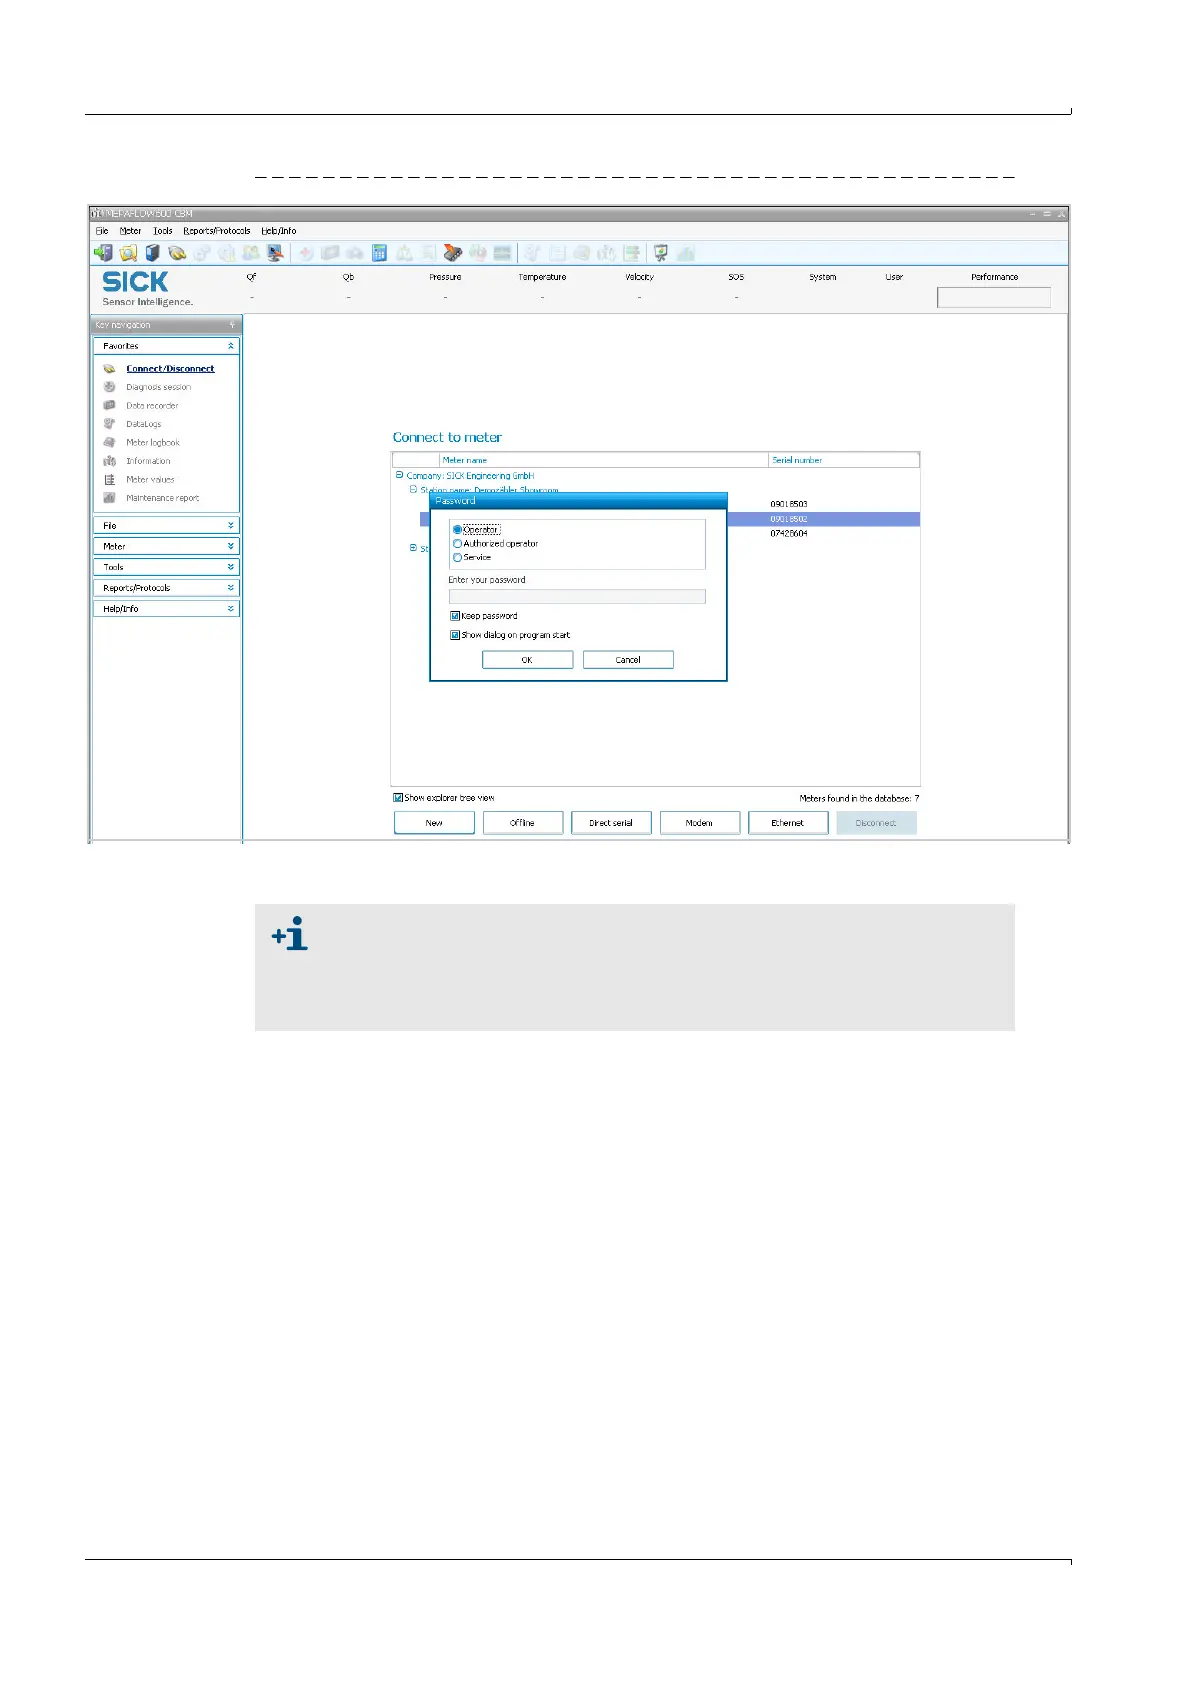Image resolution: width=1190 pixels, height=1684 pixels.
Task: Click the New meter button
Action: [434, 823]
